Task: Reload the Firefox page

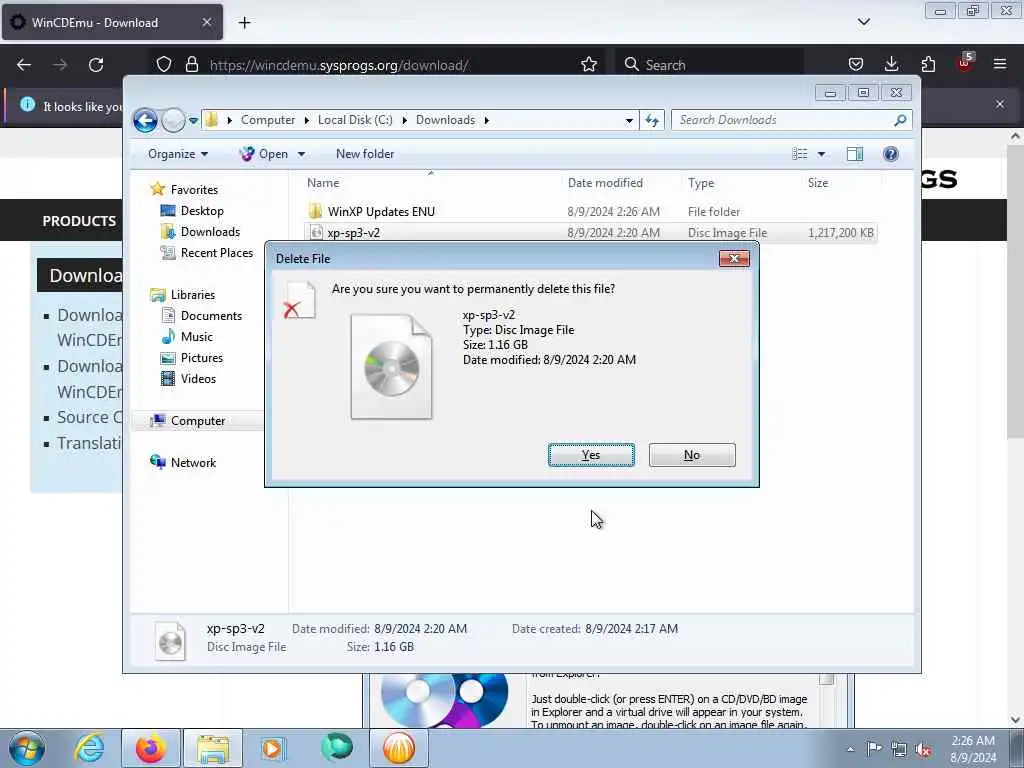Action: tap(96, 65)
